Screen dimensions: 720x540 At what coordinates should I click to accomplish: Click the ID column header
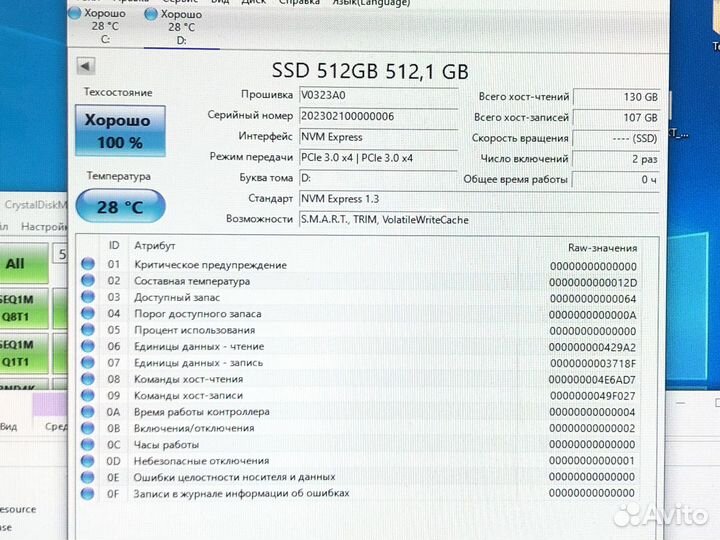coord(114,246)
